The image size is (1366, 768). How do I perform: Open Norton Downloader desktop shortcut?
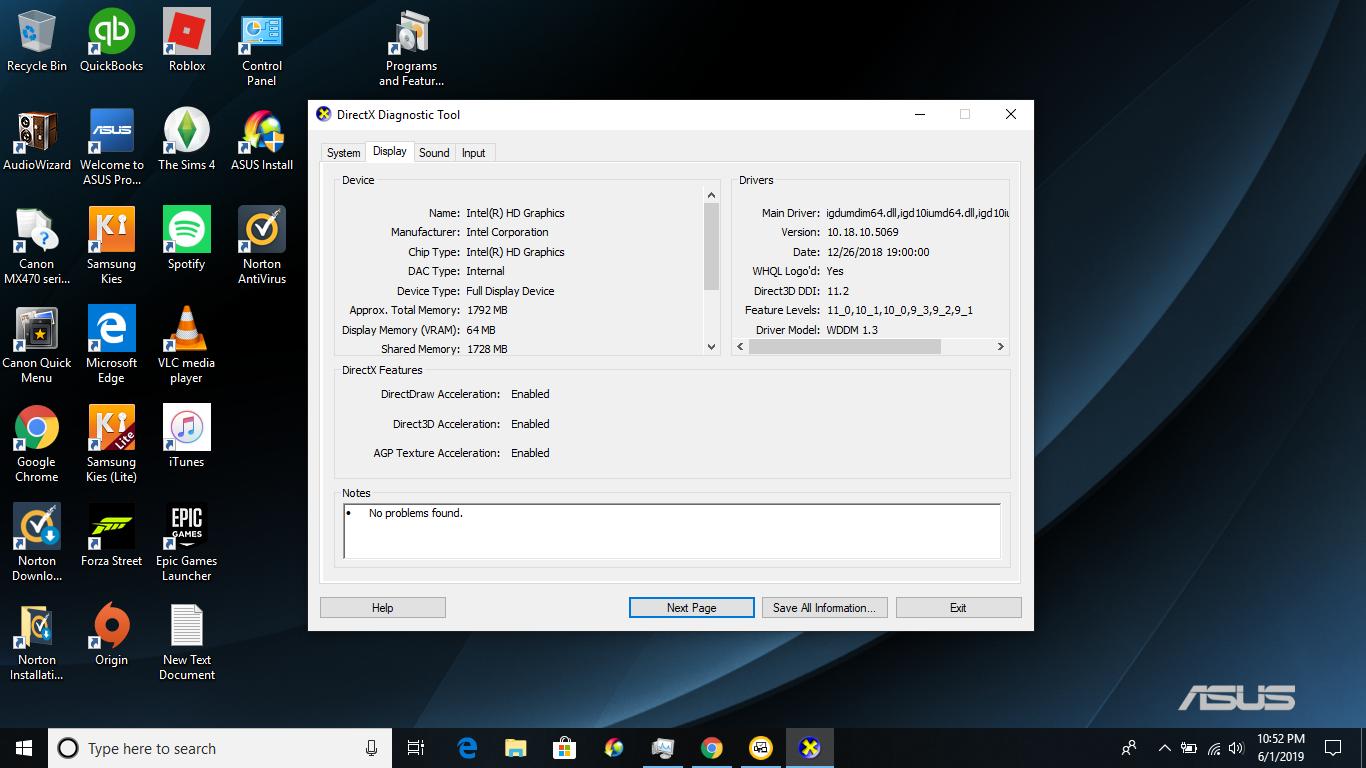[x=37, y=541]
